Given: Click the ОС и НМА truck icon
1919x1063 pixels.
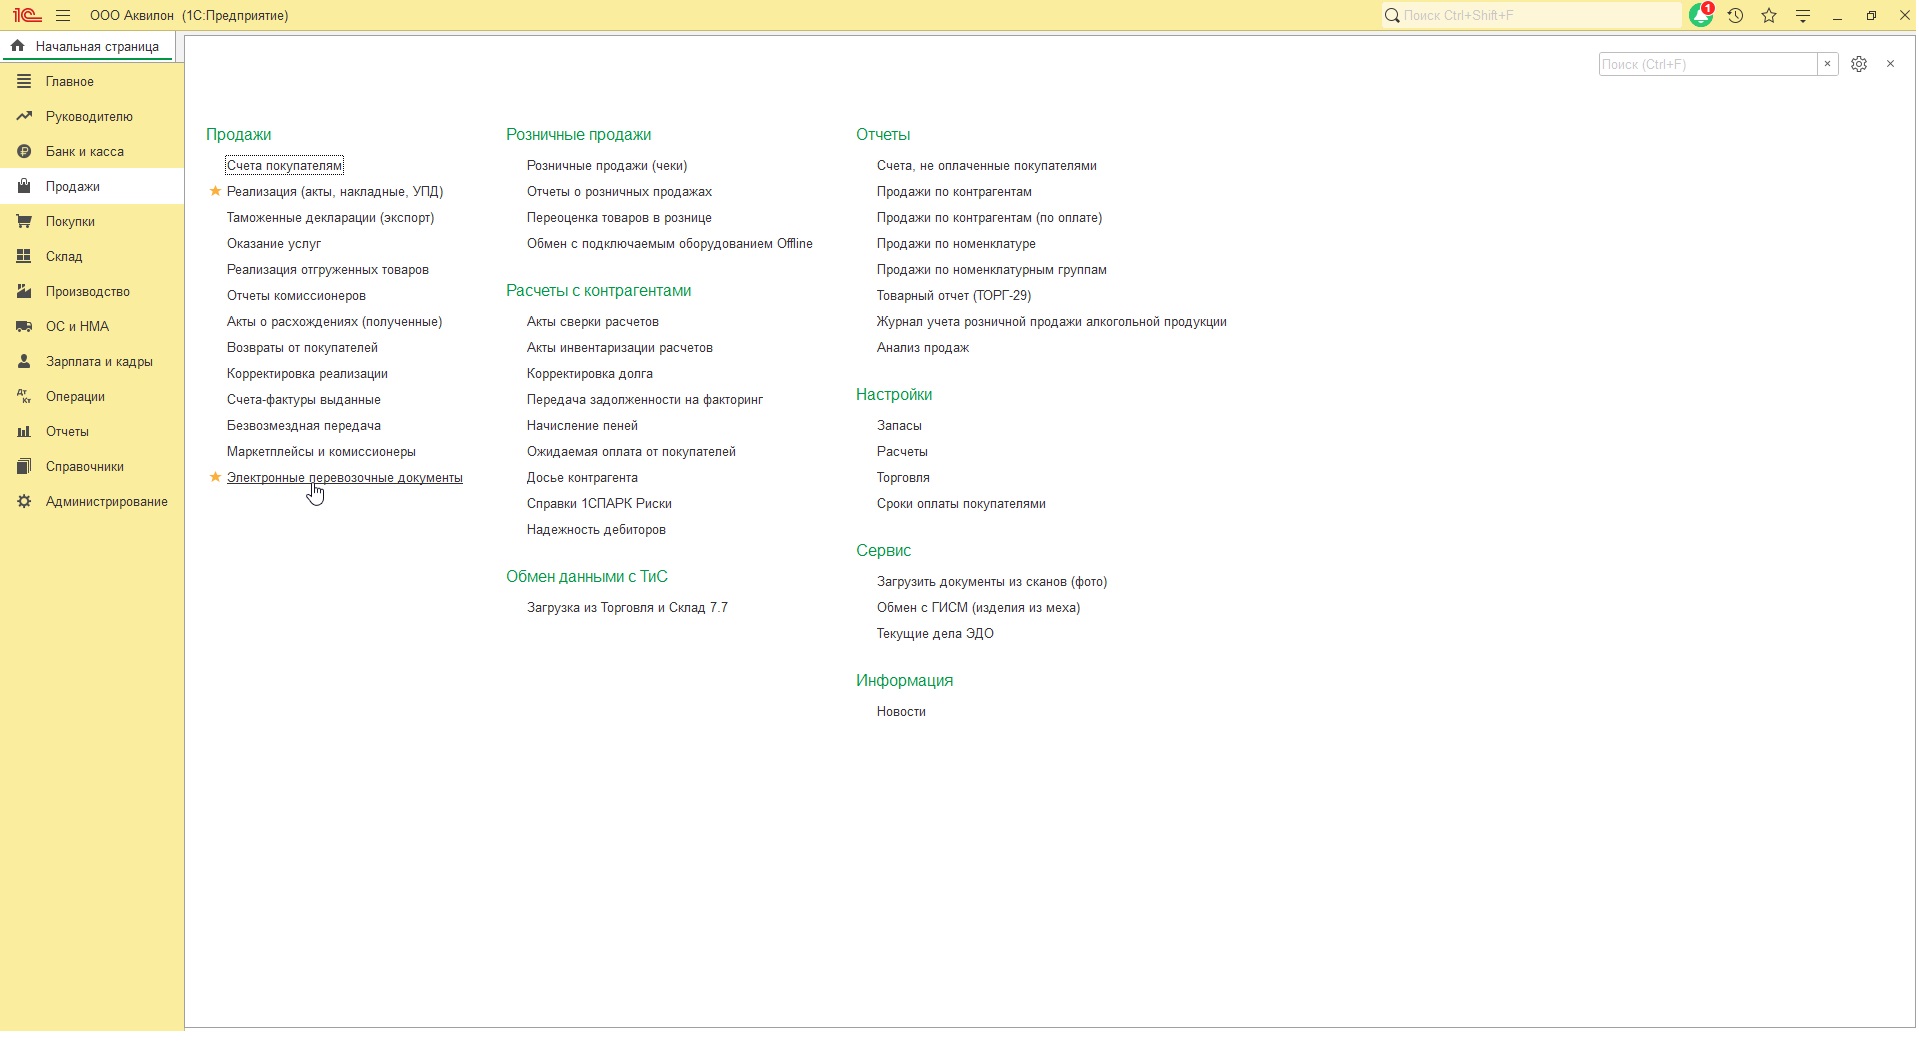Looking at the screenshot, I should 24,326.
